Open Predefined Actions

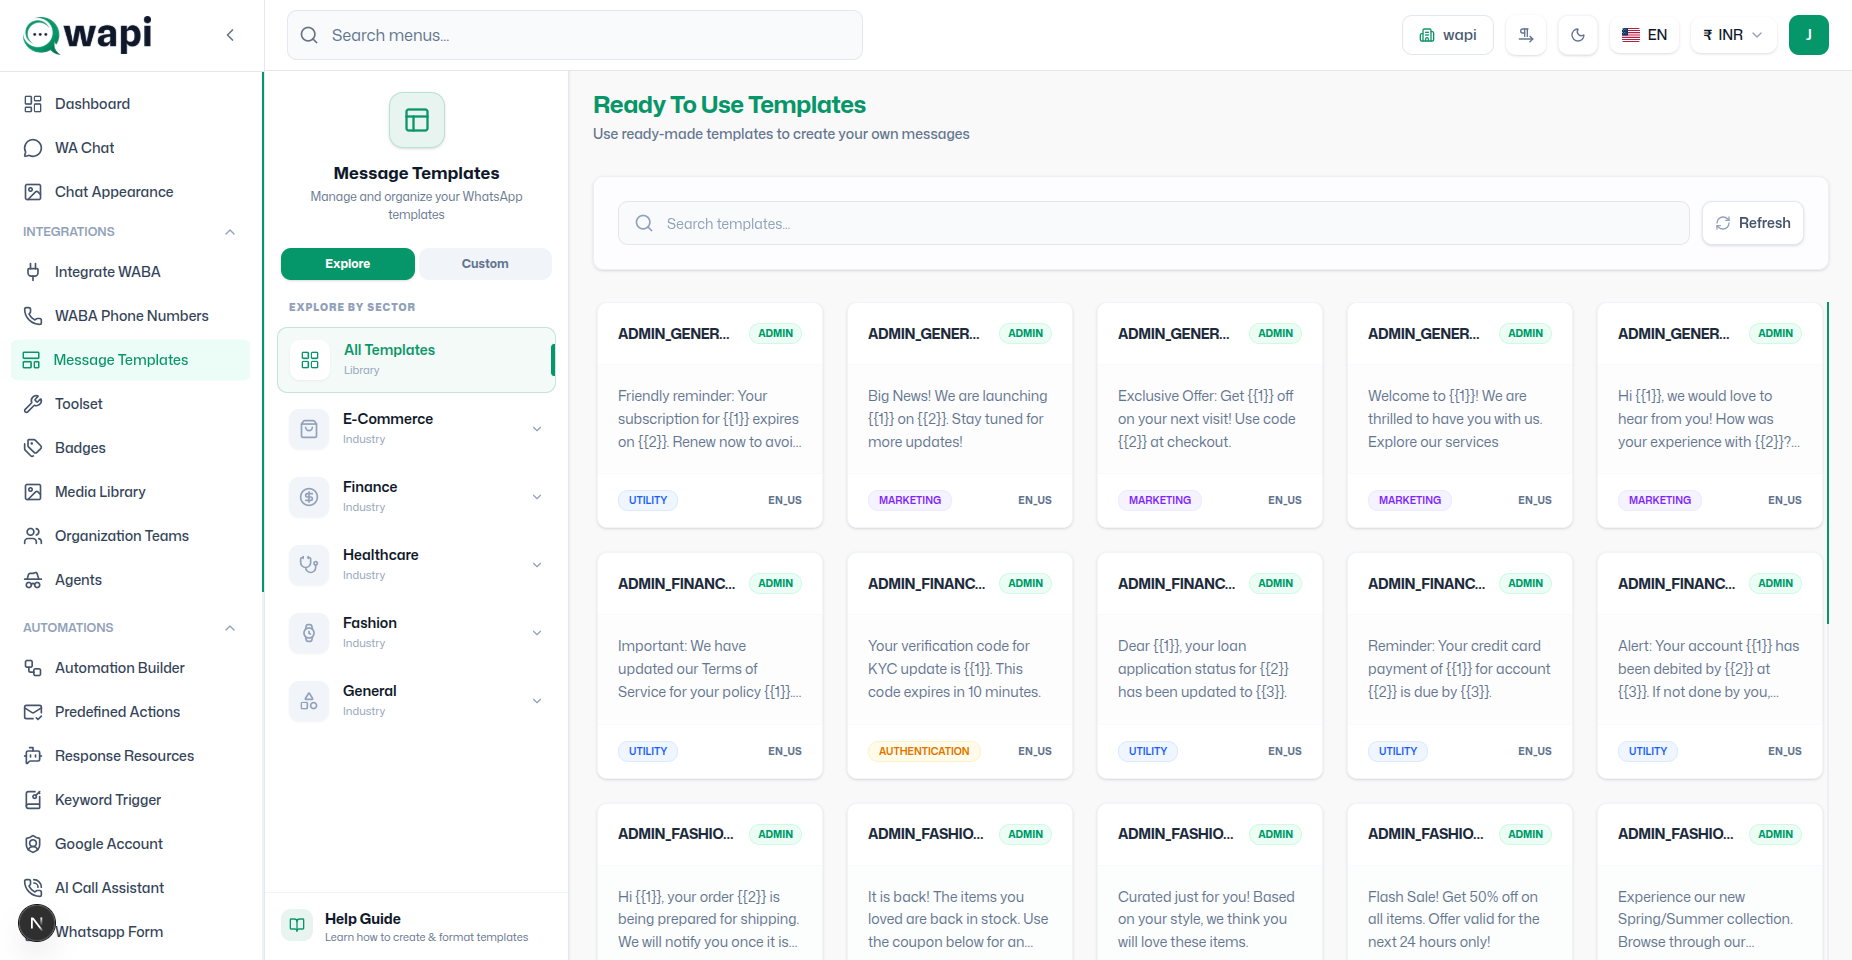tap(130, 712)
